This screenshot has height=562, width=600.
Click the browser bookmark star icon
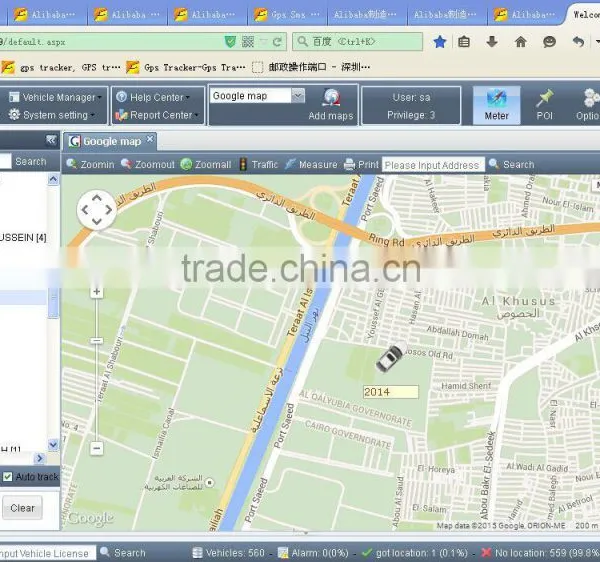coord(440,42)
